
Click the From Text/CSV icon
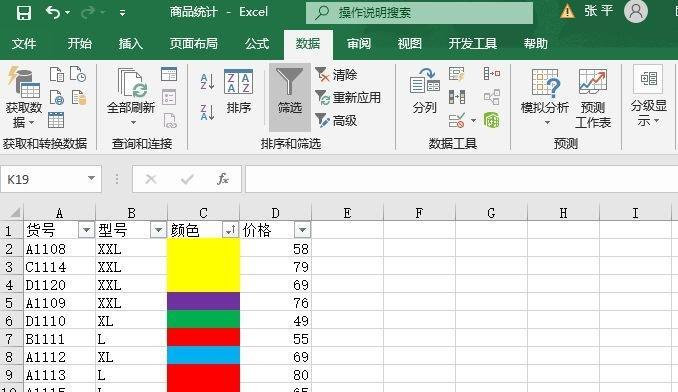pyautogui.click(x=57, y=74)
